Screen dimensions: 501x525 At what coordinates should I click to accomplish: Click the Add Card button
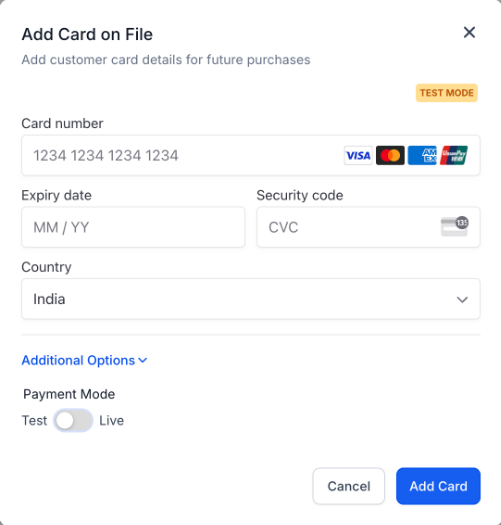point(438,486)
